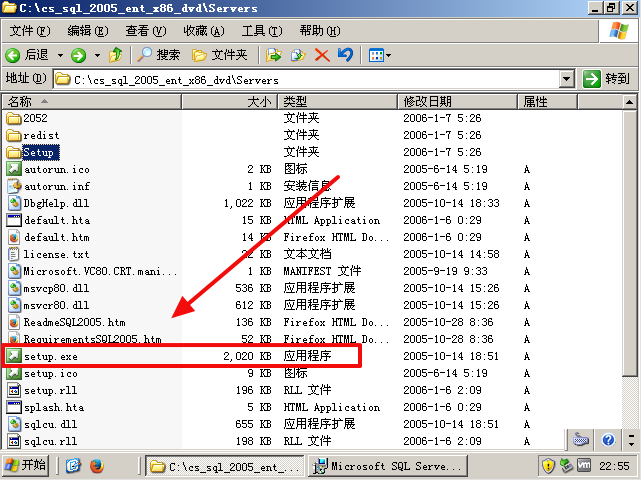Screen dimensions: 641x480
Task: Click the VMware tools tray icon
Action: click(x=584, y=465)
